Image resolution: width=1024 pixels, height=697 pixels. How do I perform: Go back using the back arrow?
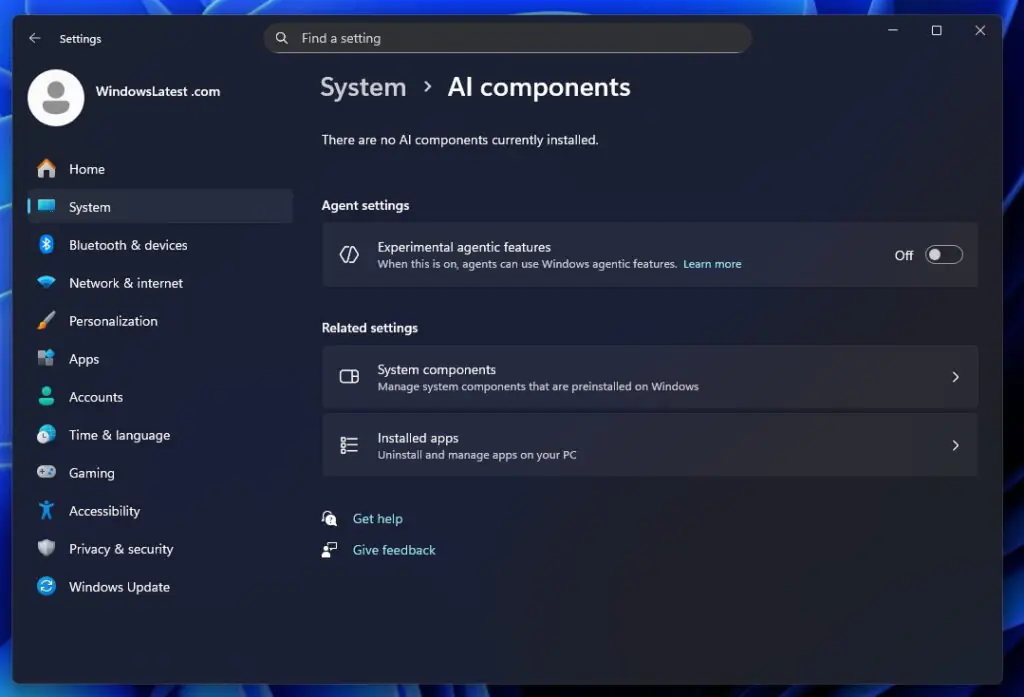[35, 38]
